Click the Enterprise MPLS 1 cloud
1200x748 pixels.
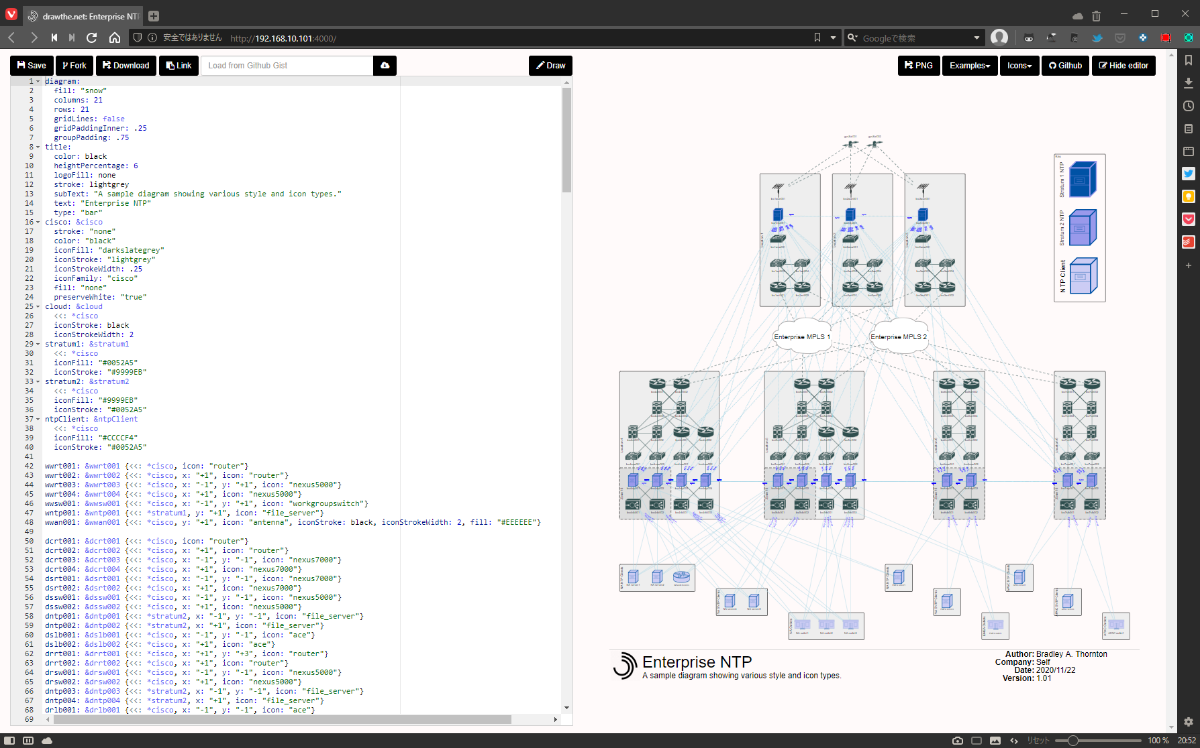(x=802, y=337)
